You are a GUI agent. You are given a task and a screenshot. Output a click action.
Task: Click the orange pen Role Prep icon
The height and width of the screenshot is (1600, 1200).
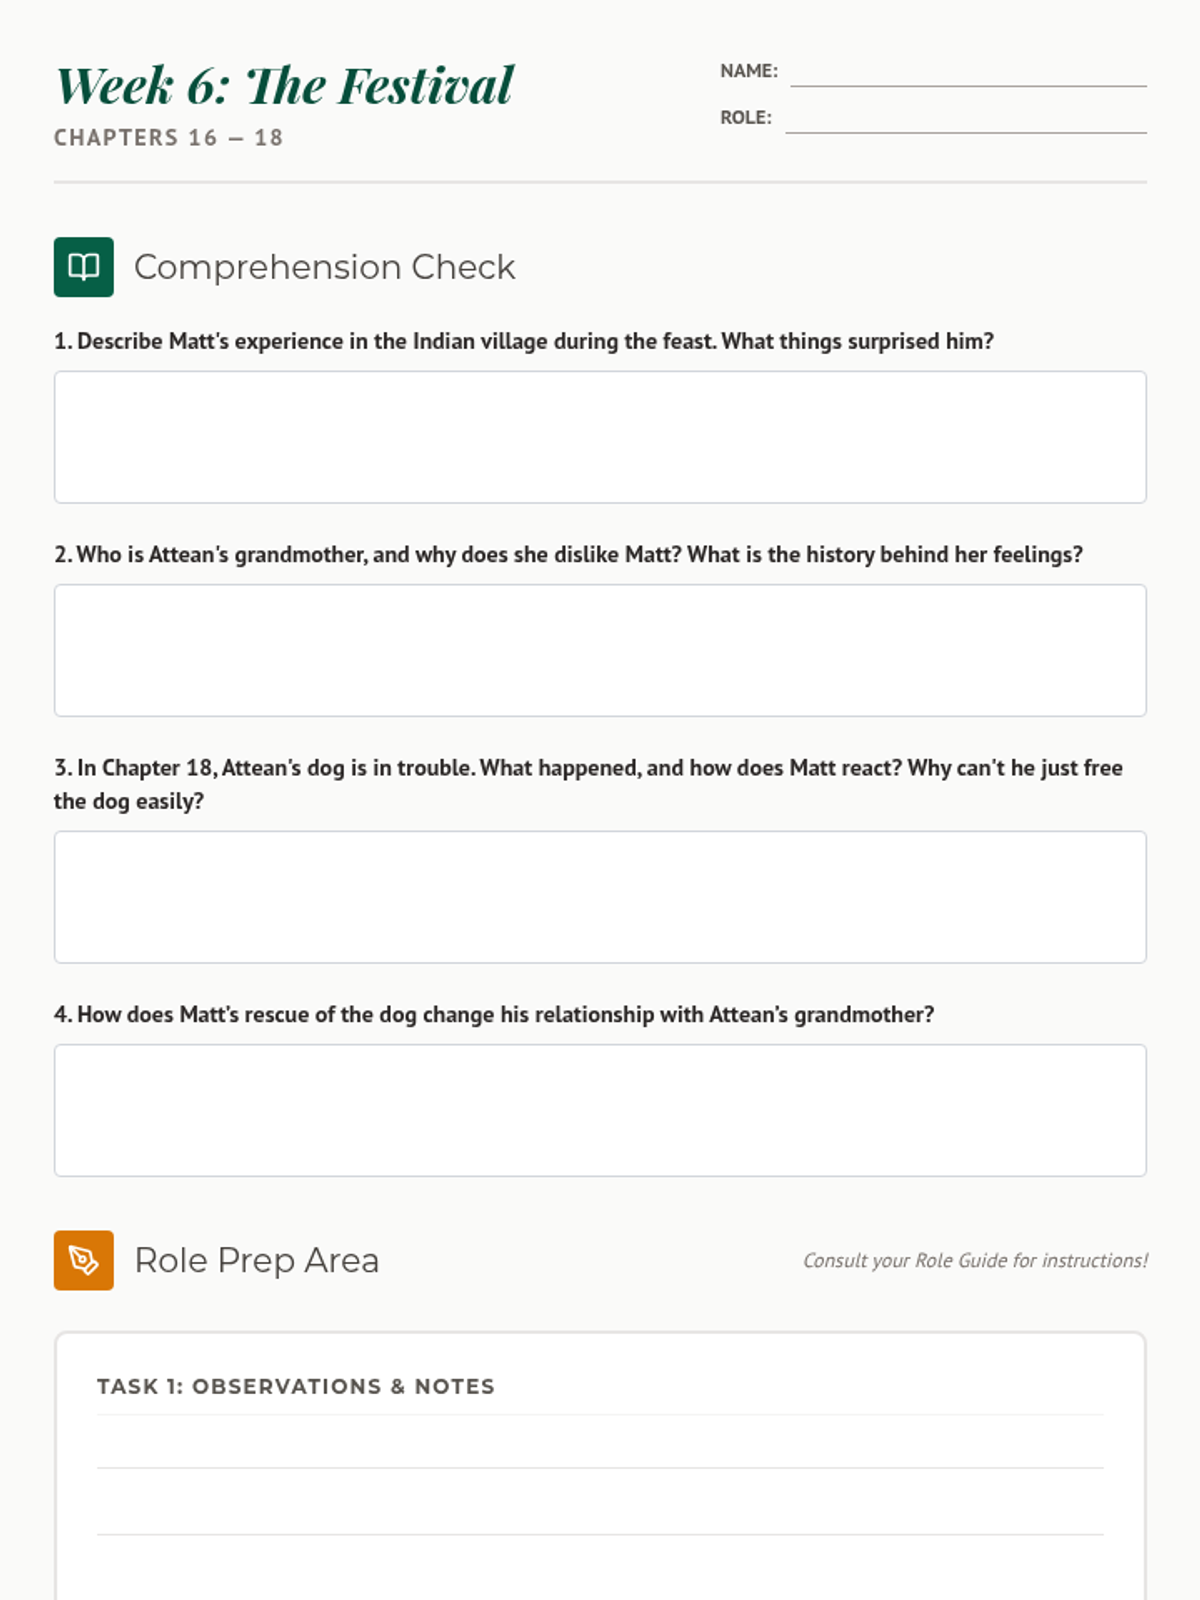click(x=83, y=1260)
